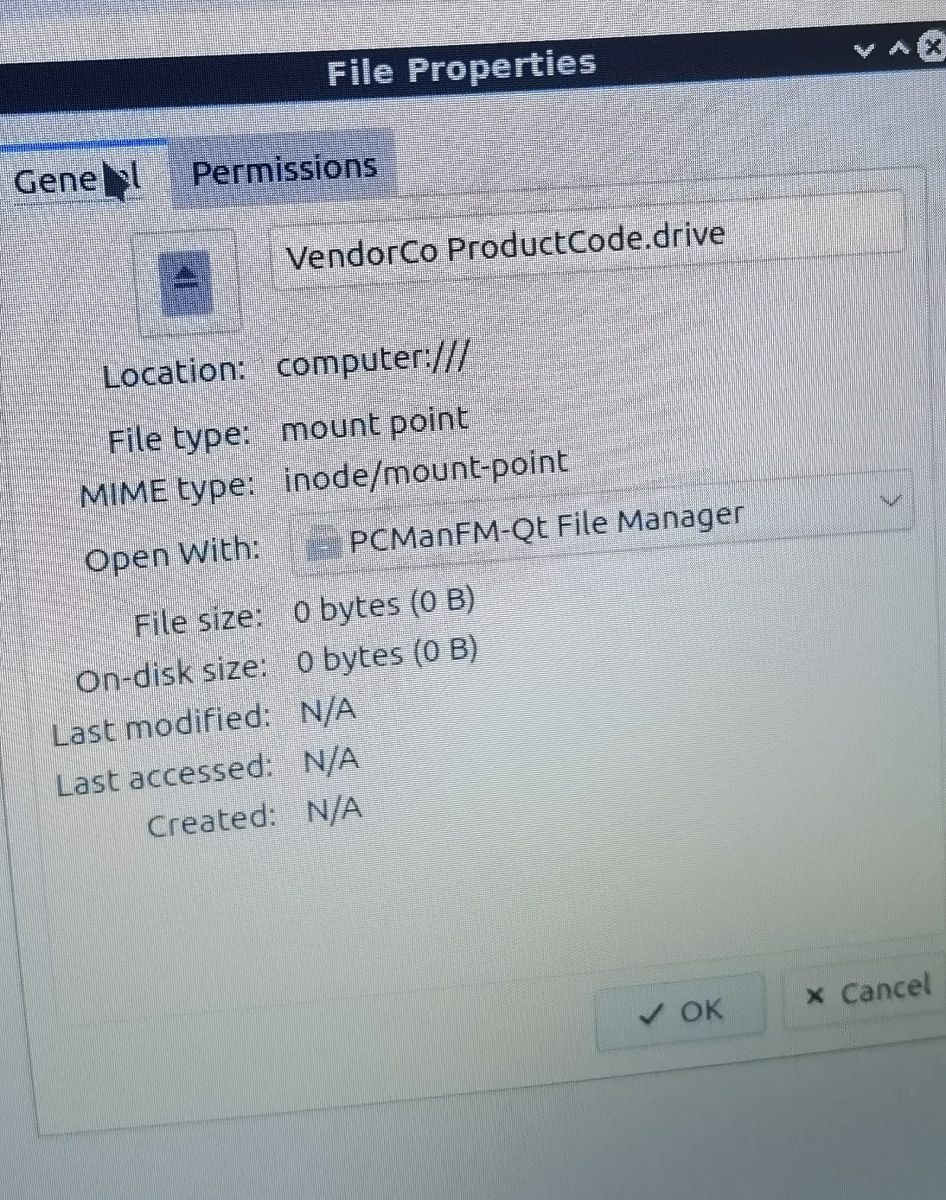Click the mount point file type value
This screenshot has width=946, height=1200.
pos(374,424)
